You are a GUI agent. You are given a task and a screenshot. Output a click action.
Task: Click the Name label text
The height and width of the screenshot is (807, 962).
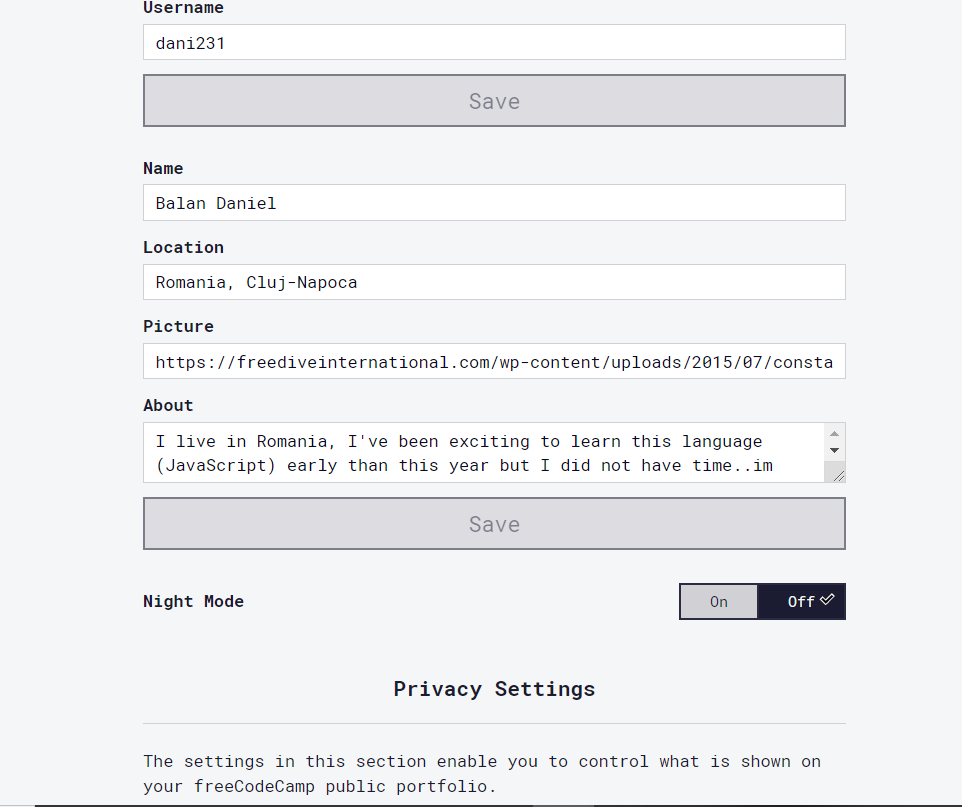point(163,168)
